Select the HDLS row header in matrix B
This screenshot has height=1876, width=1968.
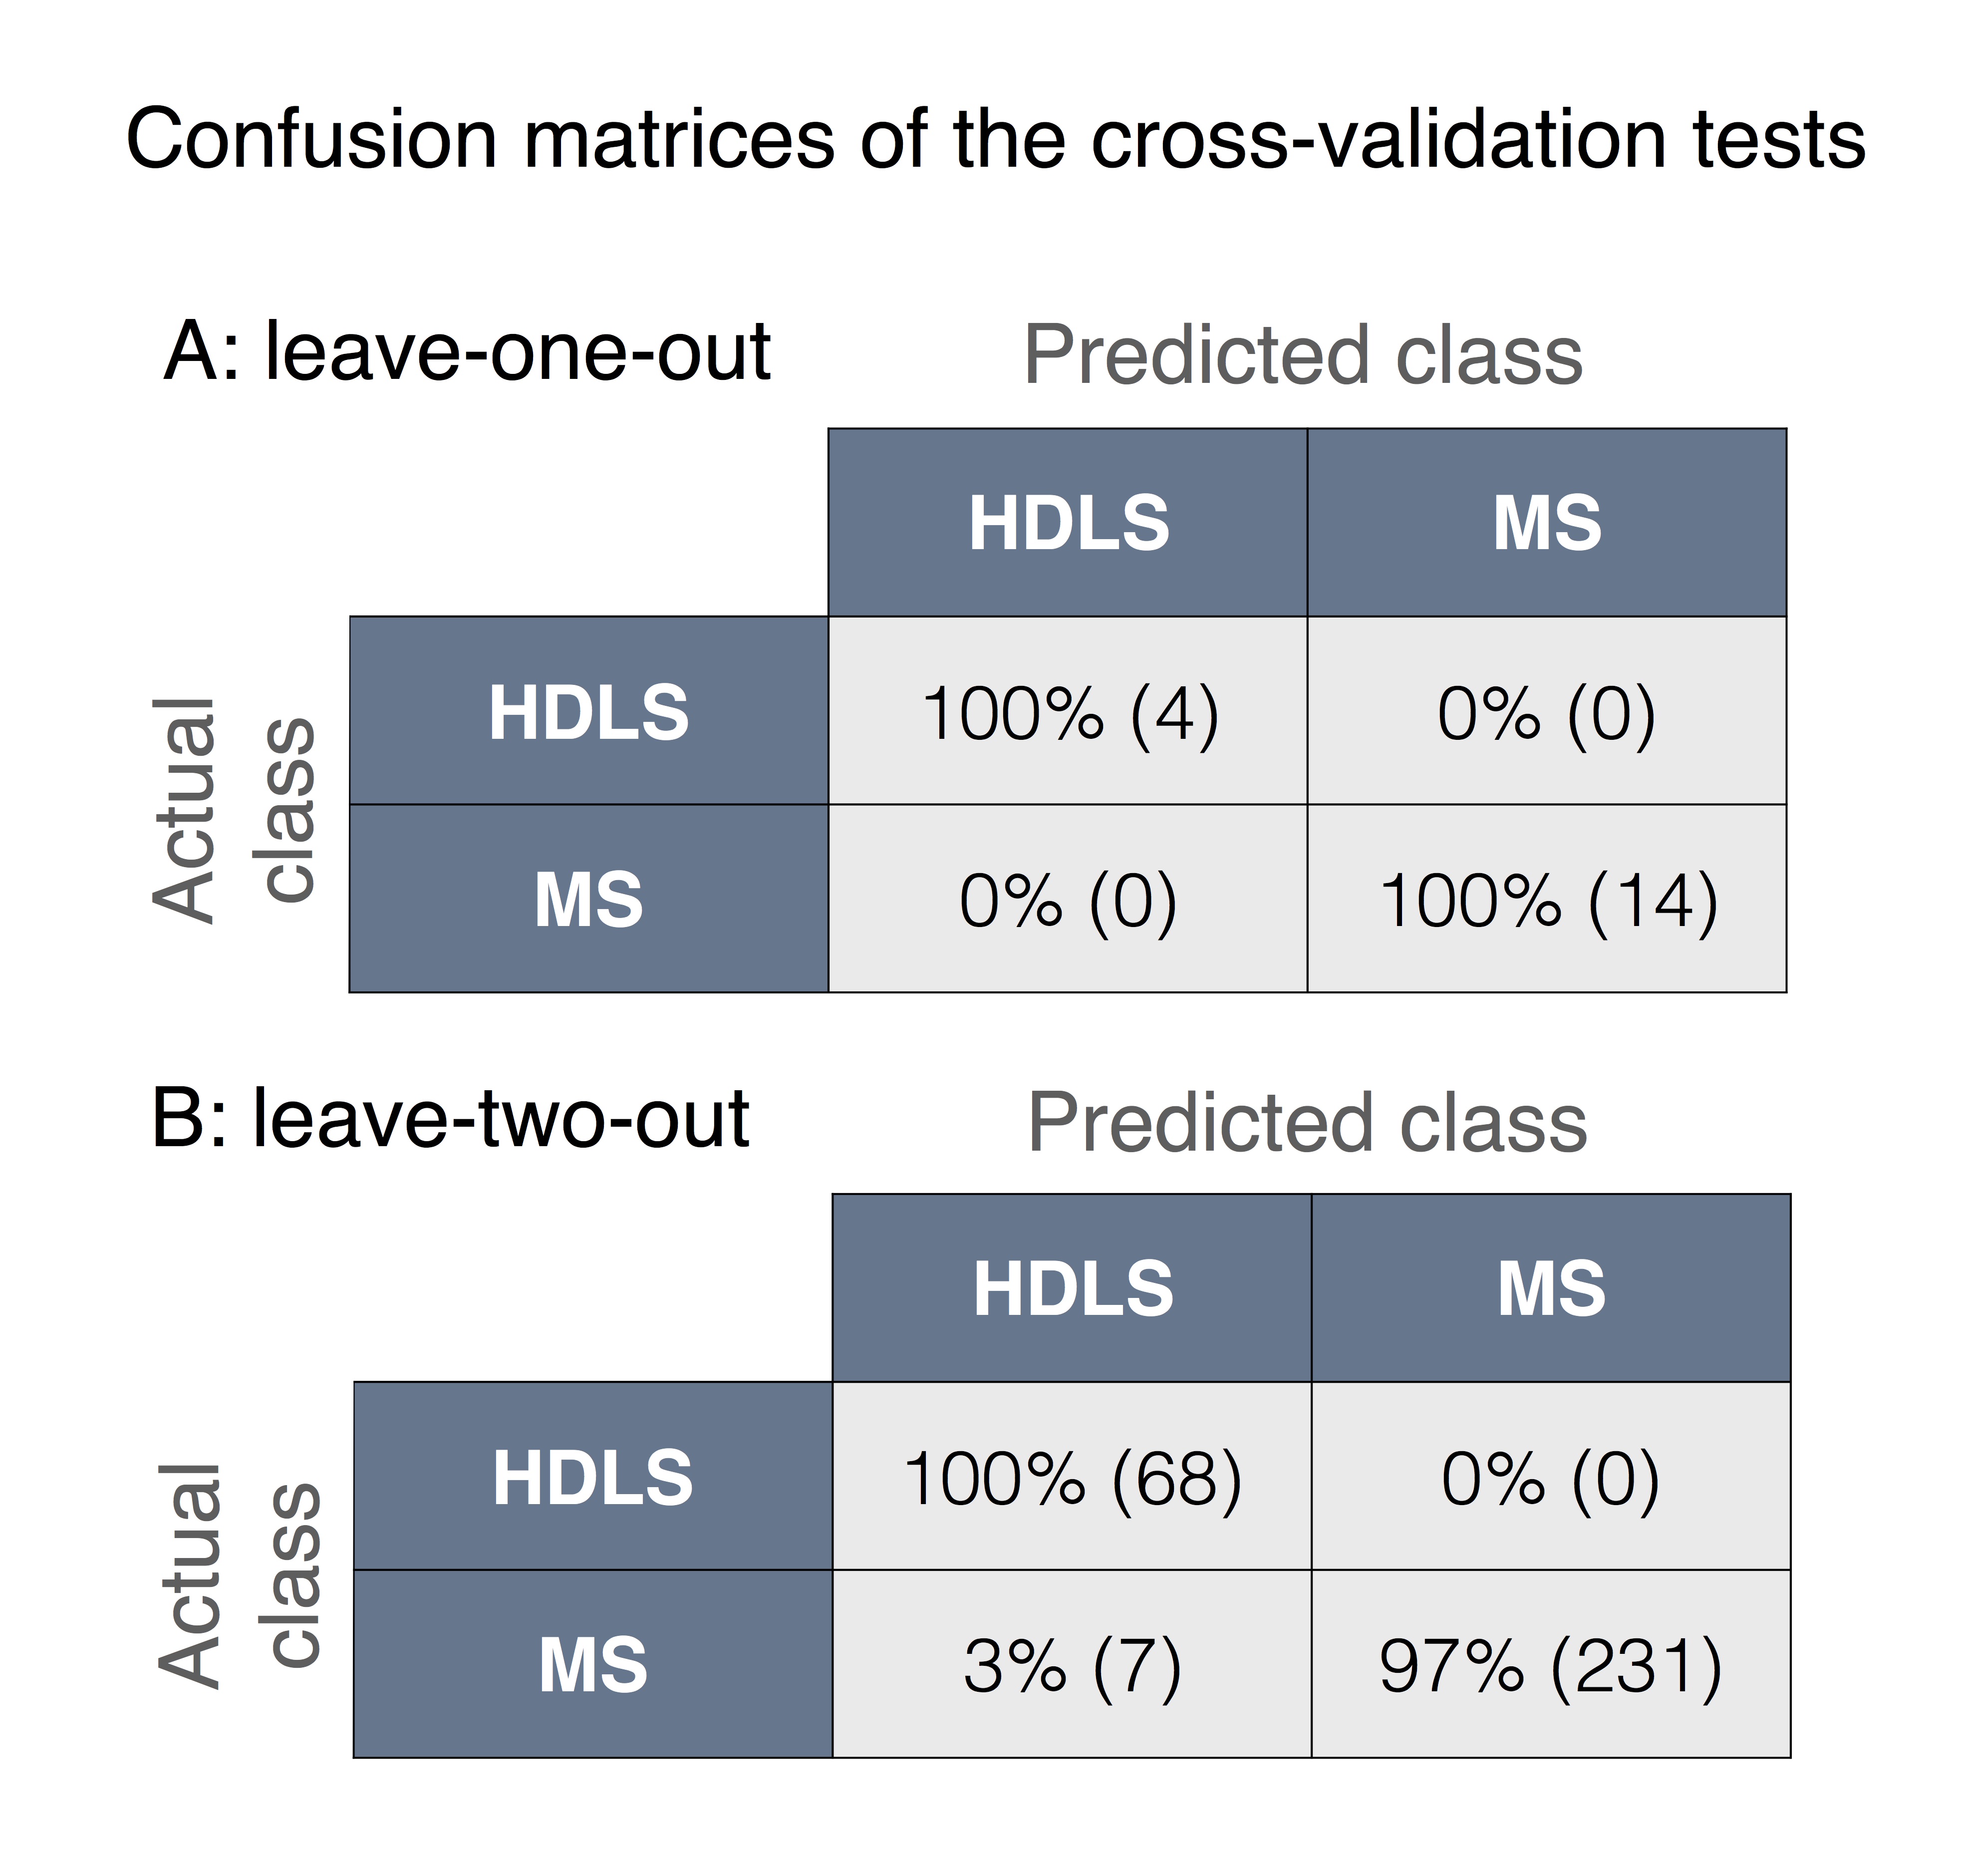tap(593, 1477)
